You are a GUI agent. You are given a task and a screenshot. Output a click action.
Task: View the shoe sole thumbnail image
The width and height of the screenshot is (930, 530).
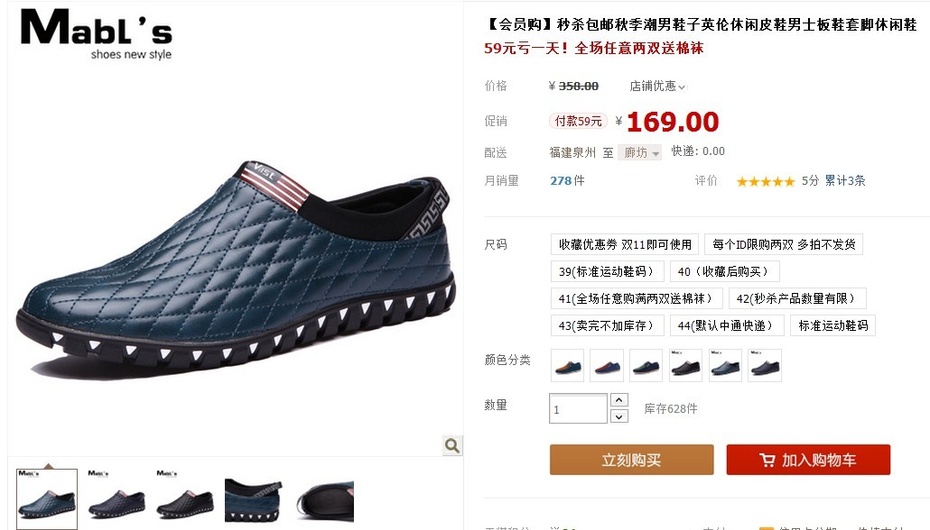[325, 501]
